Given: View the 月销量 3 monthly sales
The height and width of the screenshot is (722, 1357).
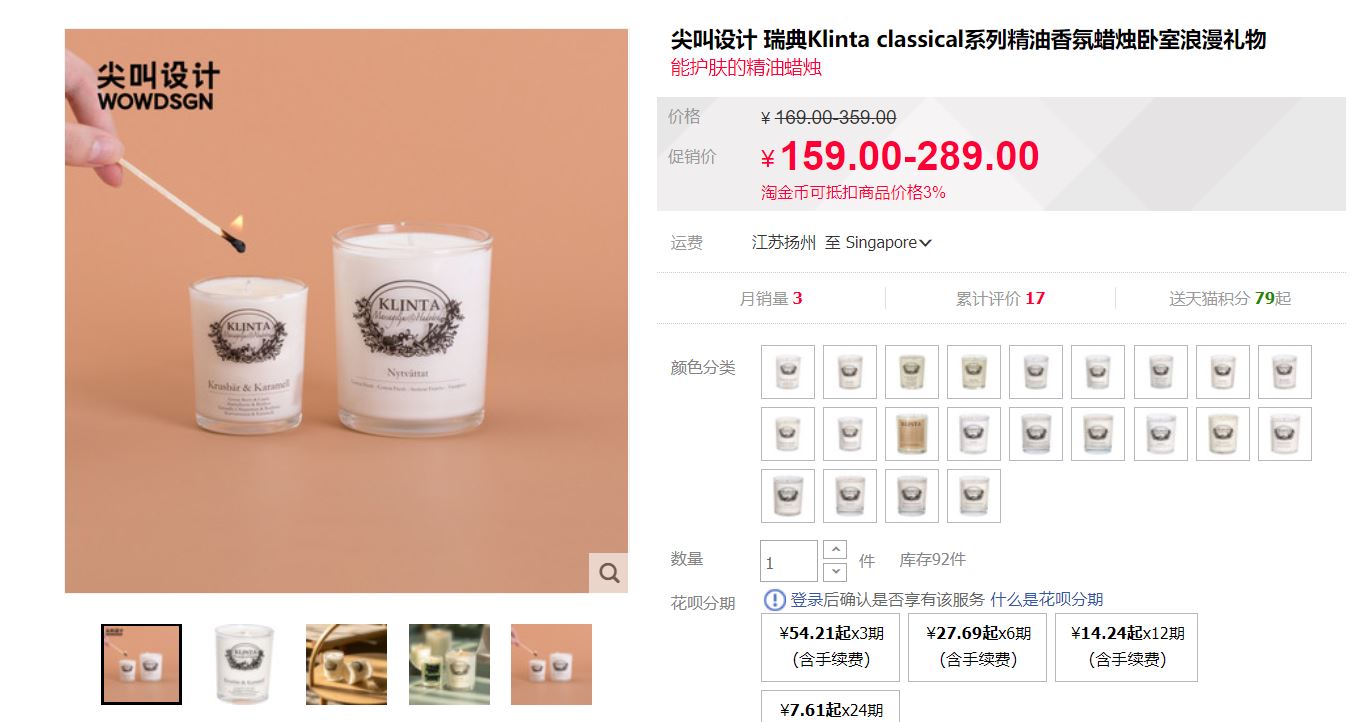Looking at the screenshot, I should (x=771, y=298).
